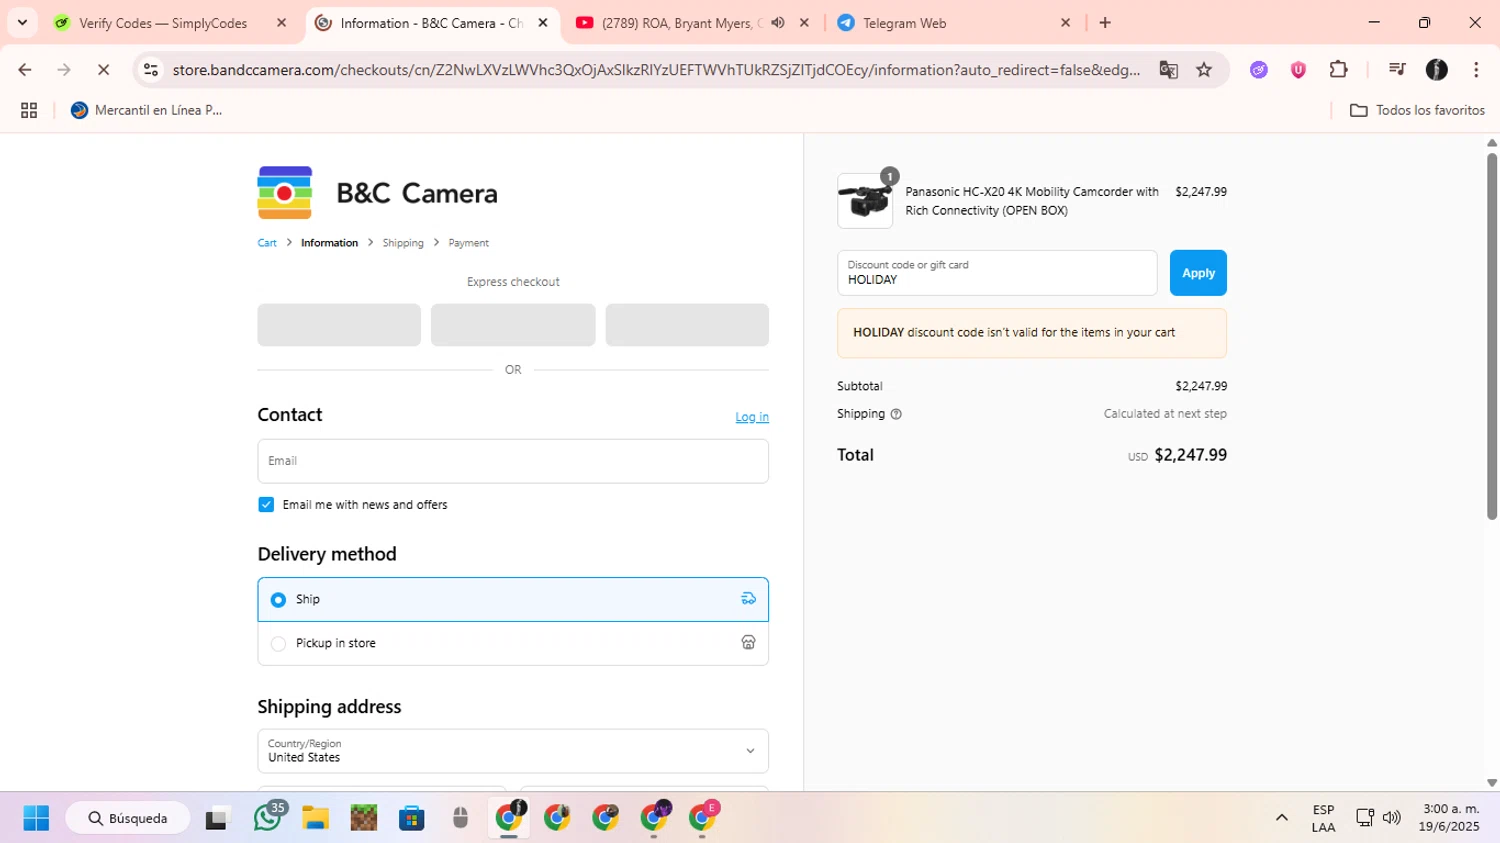Open a new browser tab
The width and height of the screenshot is (1500, 843).
[1105, 22]
